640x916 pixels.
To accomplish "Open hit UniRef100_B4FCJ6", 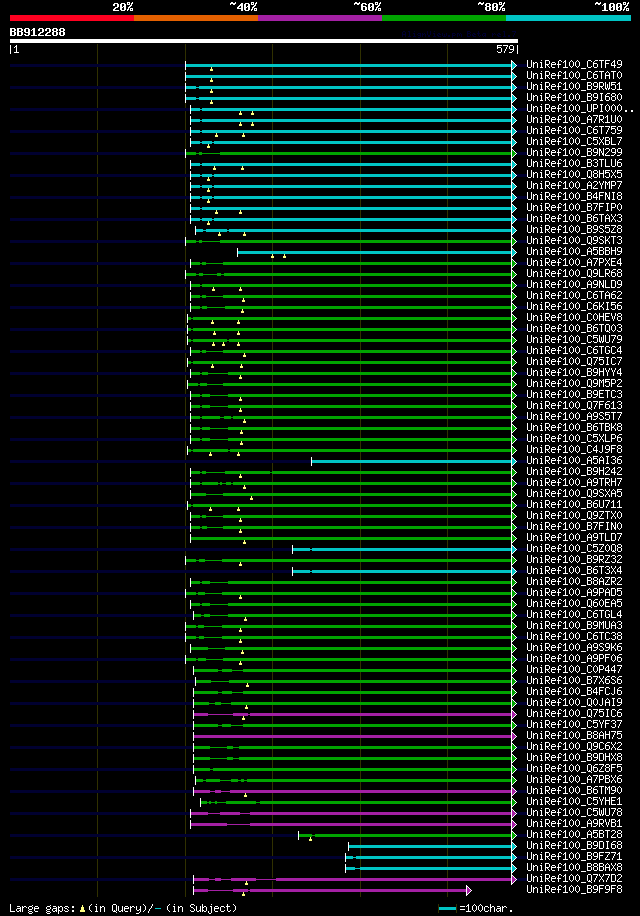I will pos(574,692).
